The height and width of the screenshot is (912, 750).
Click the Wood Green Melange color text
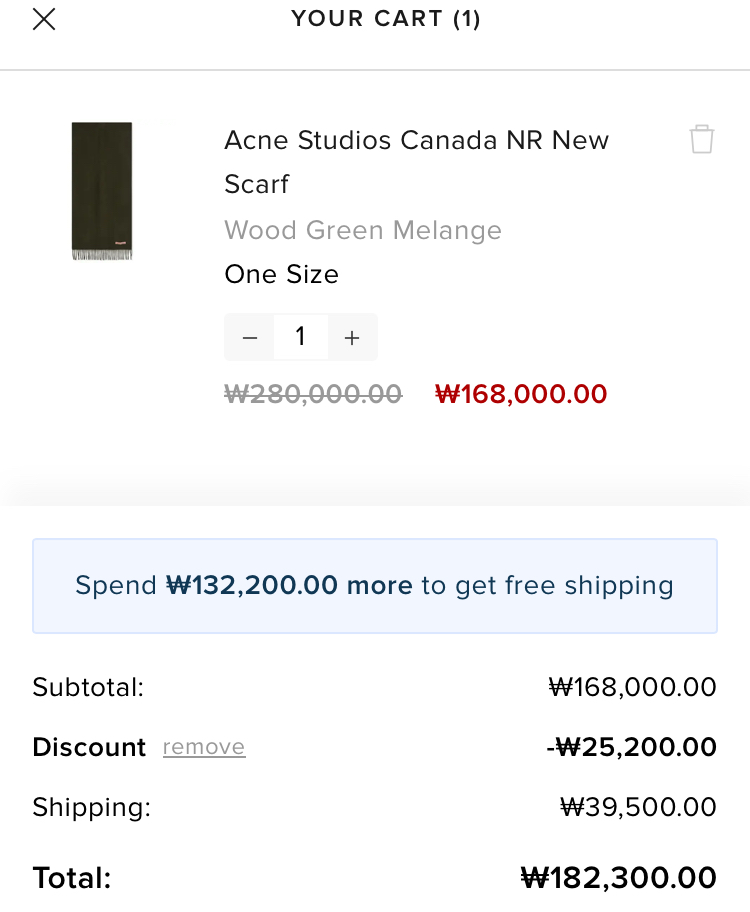coord(363,230)
